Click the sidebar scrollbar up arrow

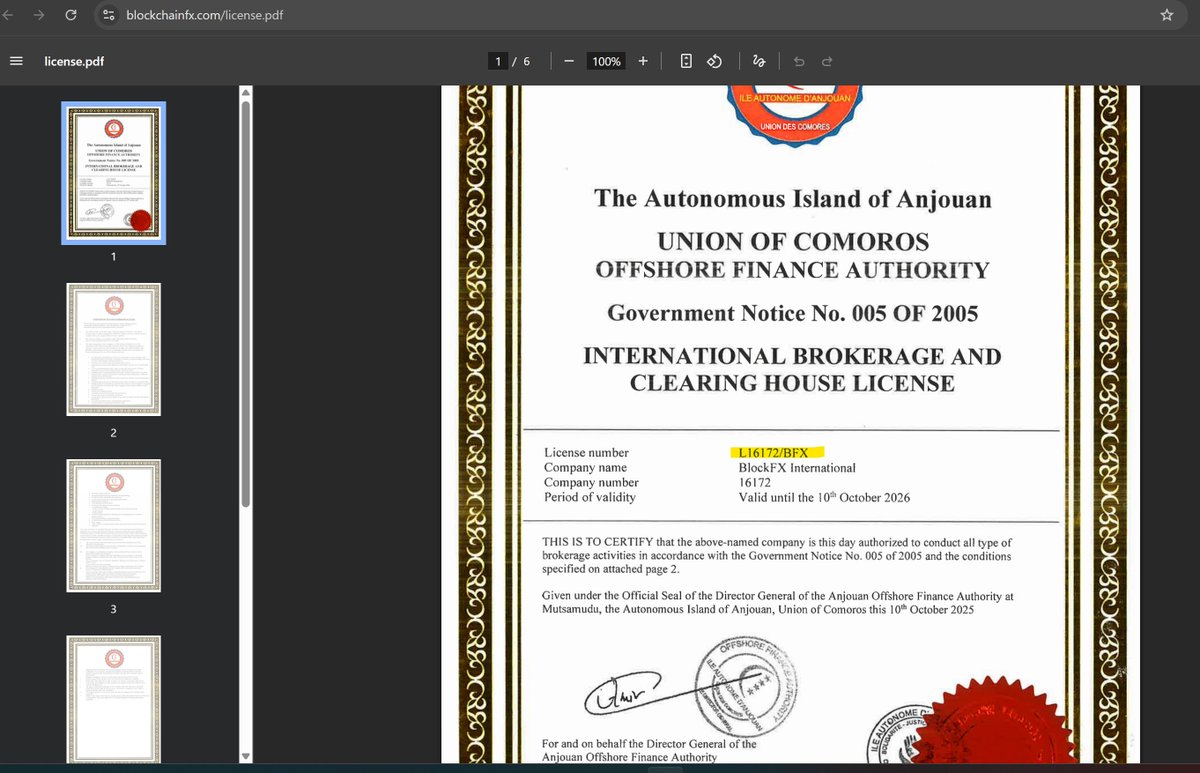pyautogui.click(x=246, y=91)
